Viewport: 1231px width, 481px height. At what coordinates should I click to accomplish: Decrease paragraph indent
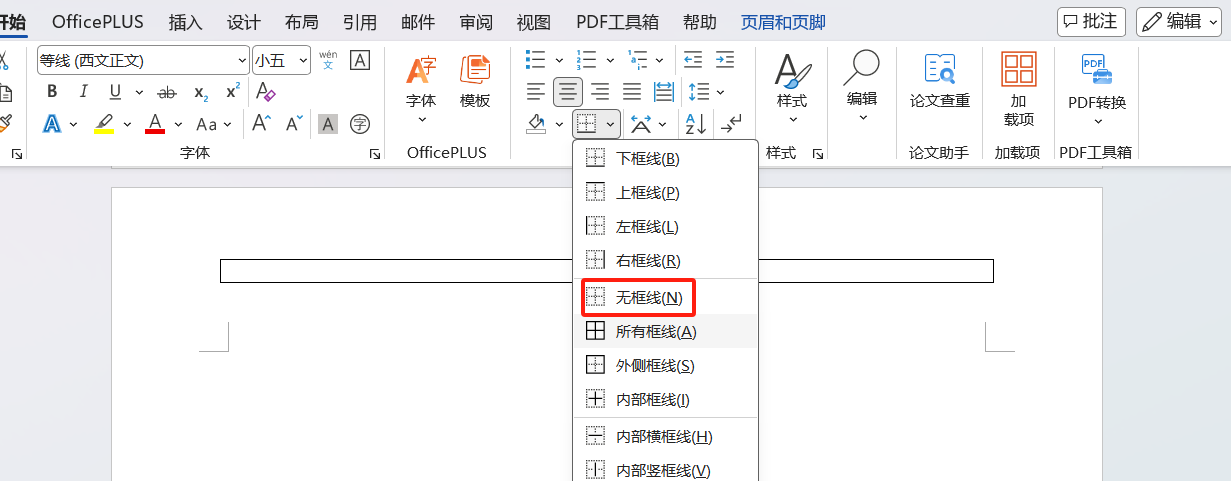693,60
